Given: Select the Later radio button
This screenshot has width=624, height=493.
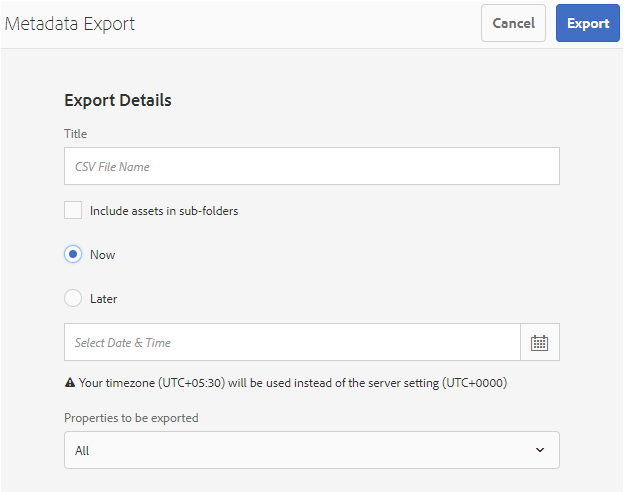Looking at the screenshot, I should 73,298.
